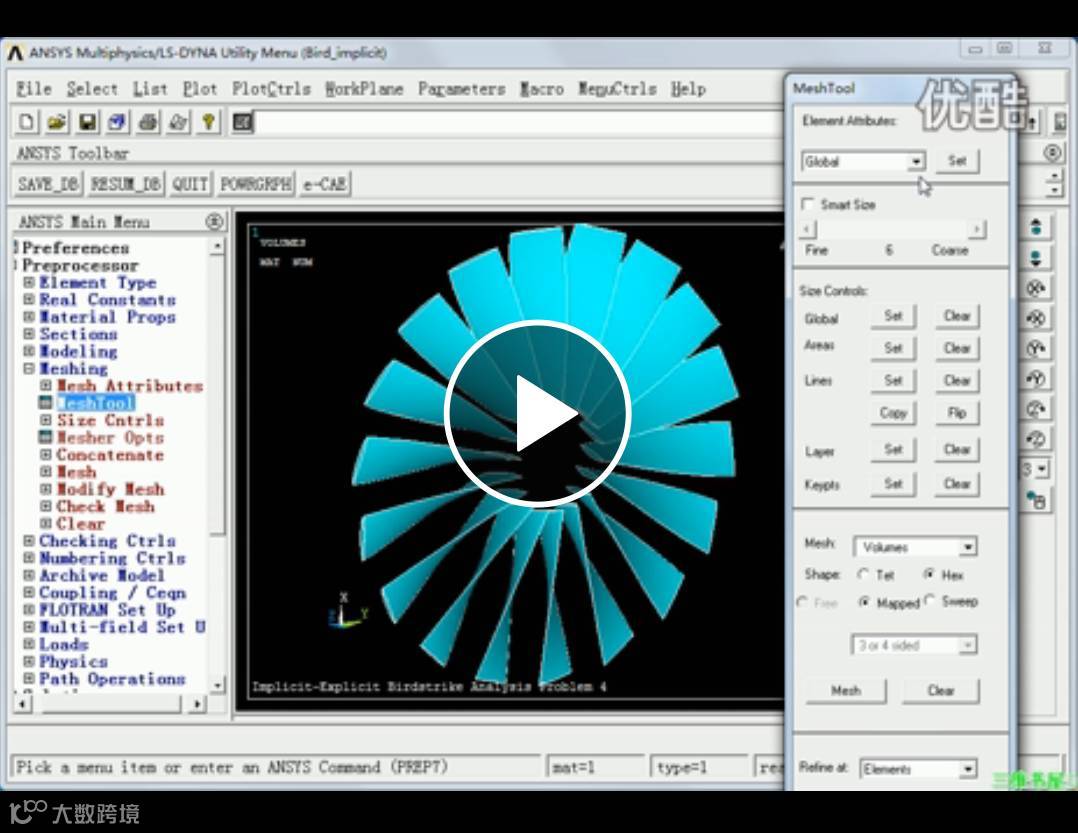
Task: Rotate model clockwise about screen X axis
Action: click(x=1036, y=288)
